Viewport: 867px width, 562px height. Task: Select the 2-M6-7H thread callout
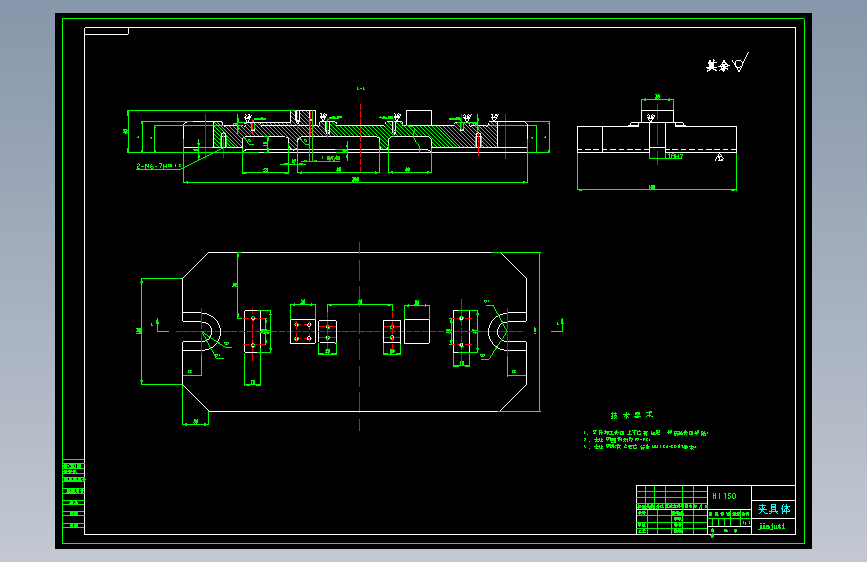(159, 165)
